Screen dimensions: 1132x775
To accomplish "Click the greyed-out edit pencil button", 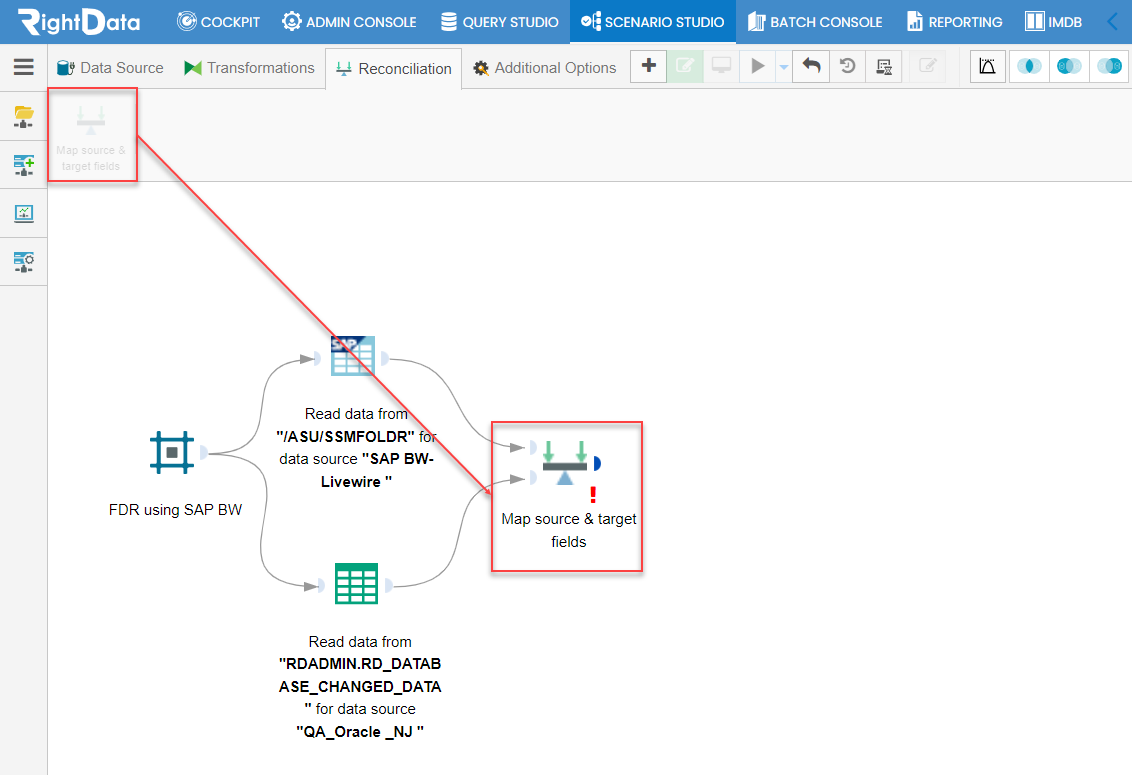I will (x=928, y=66).
